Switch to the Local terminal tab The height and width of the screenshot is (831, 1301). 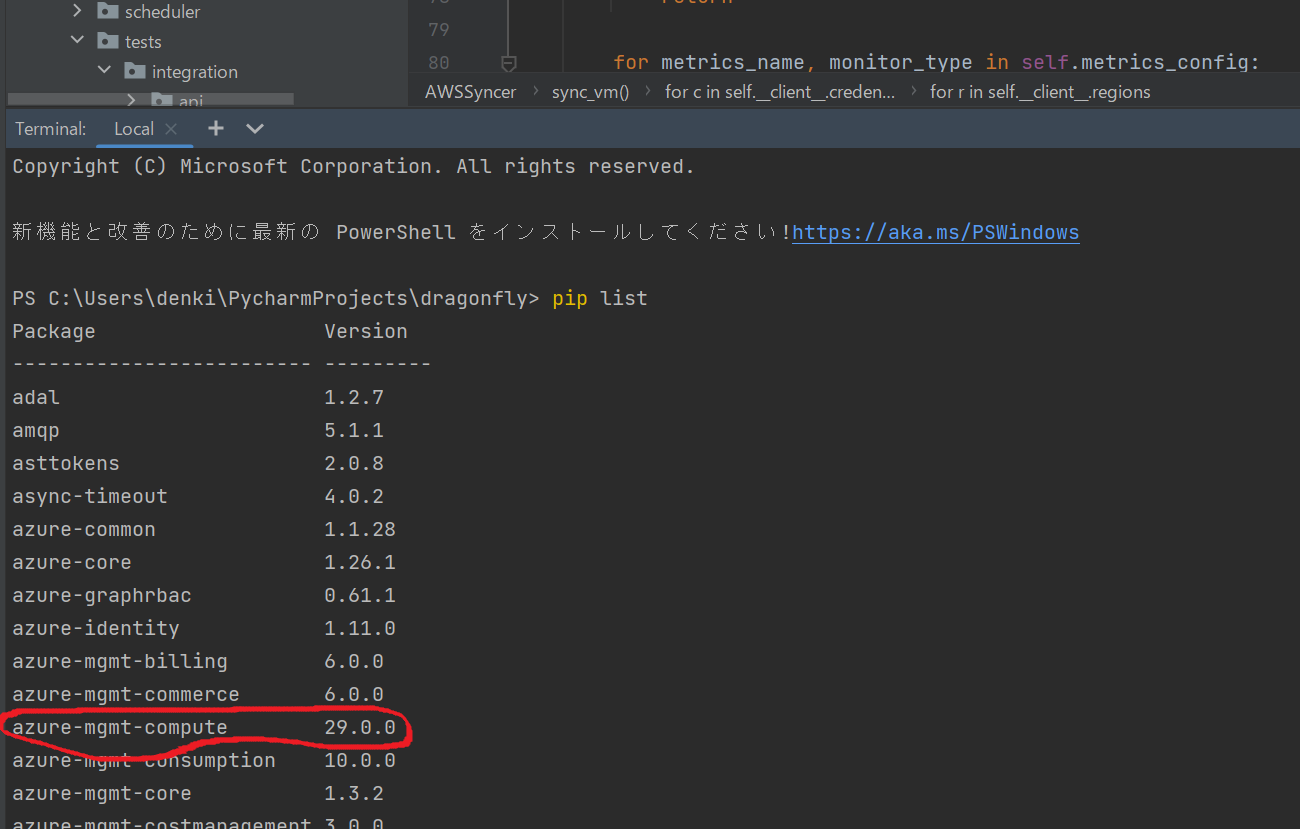134,129
